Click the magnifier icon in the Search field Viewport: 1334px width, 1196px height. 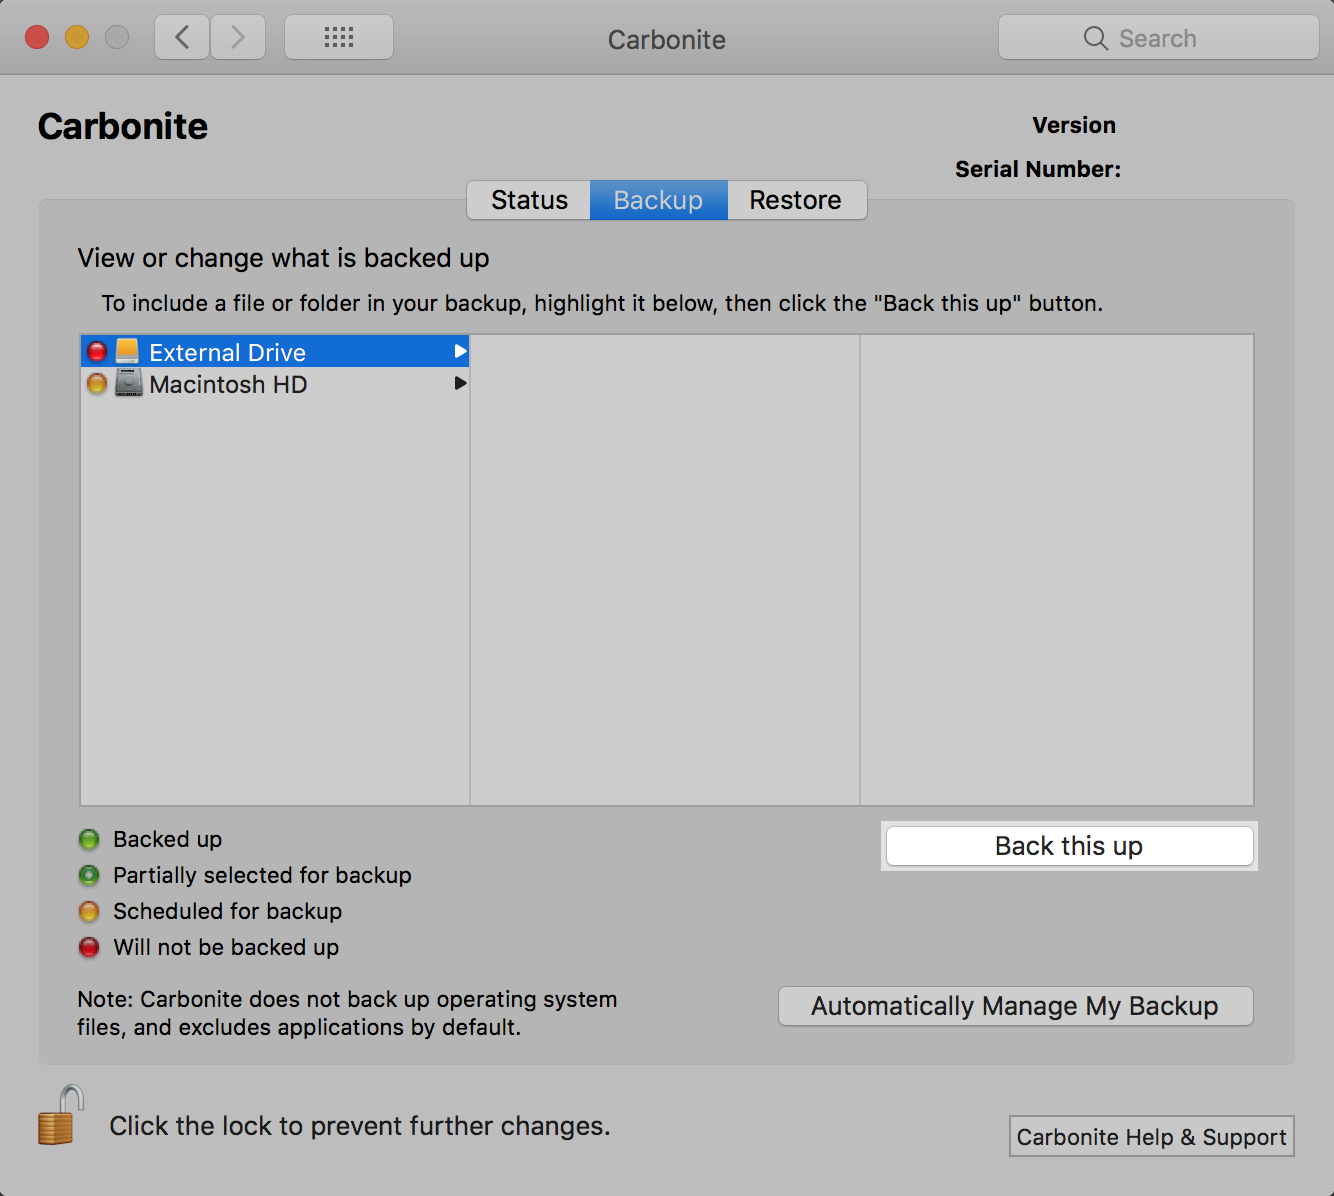[1096, 38]
